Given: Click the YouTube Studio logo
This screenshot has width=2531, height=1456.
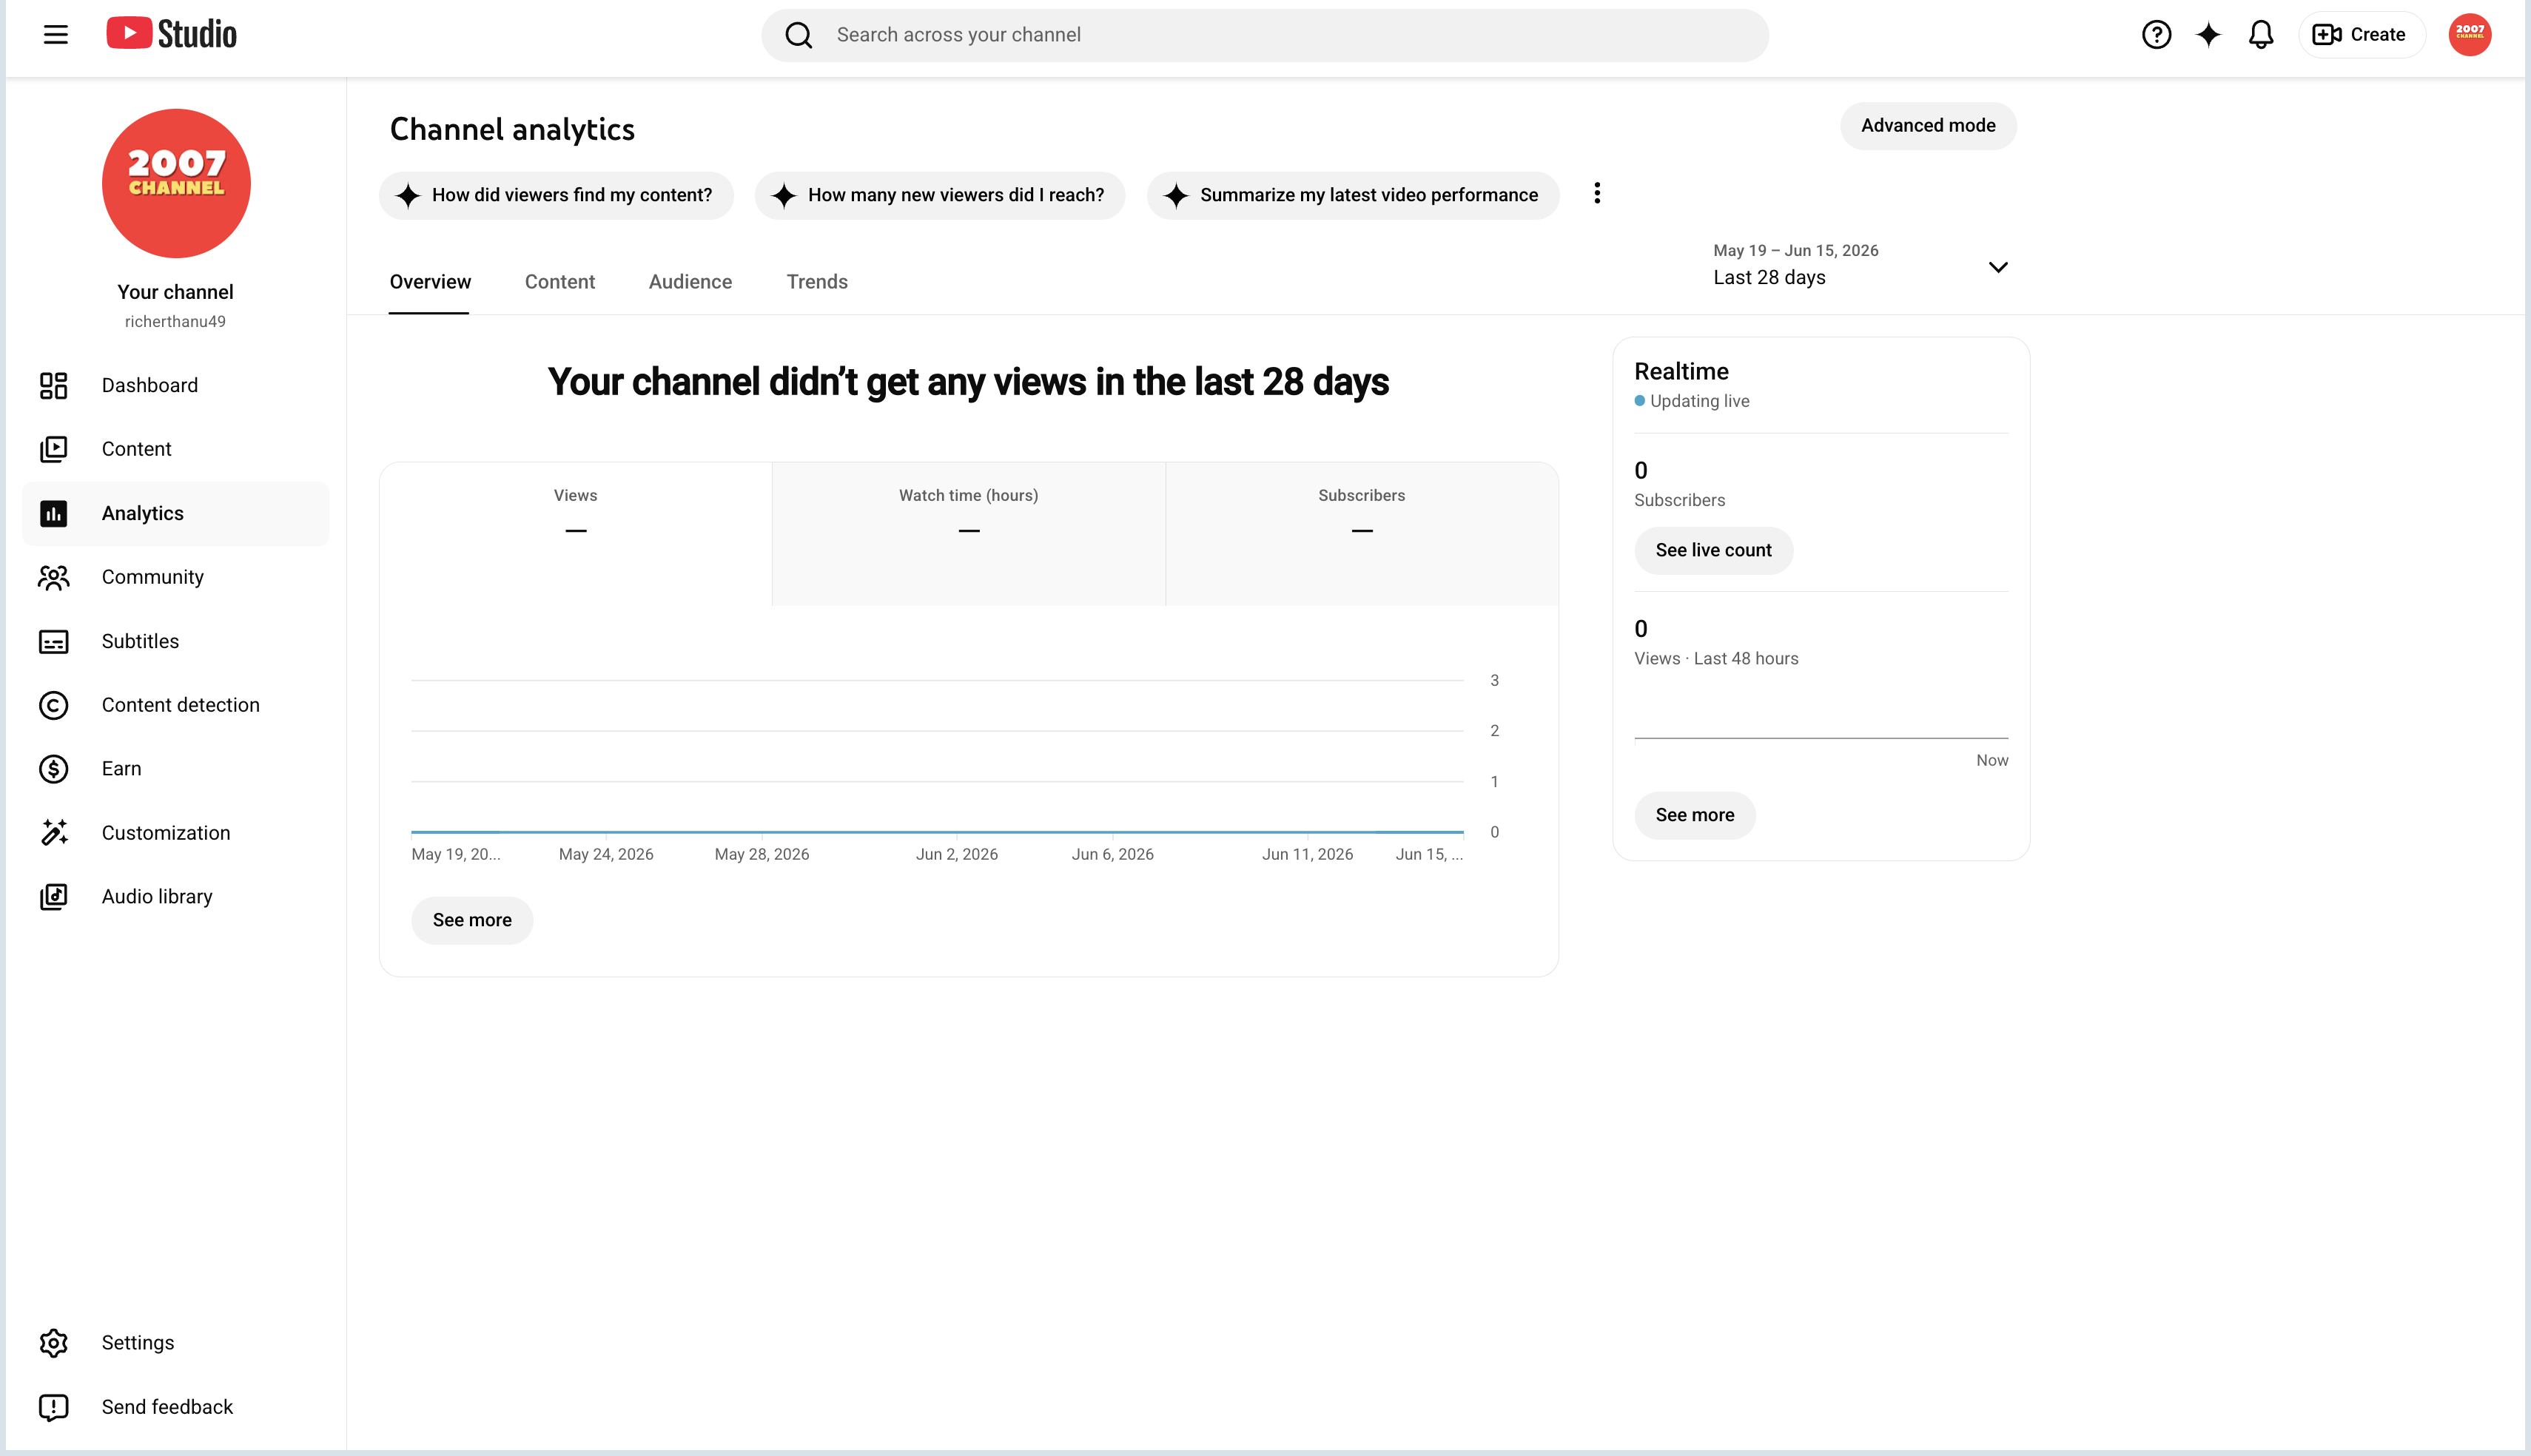Looking at the screenshot, I should coord(172,34).
